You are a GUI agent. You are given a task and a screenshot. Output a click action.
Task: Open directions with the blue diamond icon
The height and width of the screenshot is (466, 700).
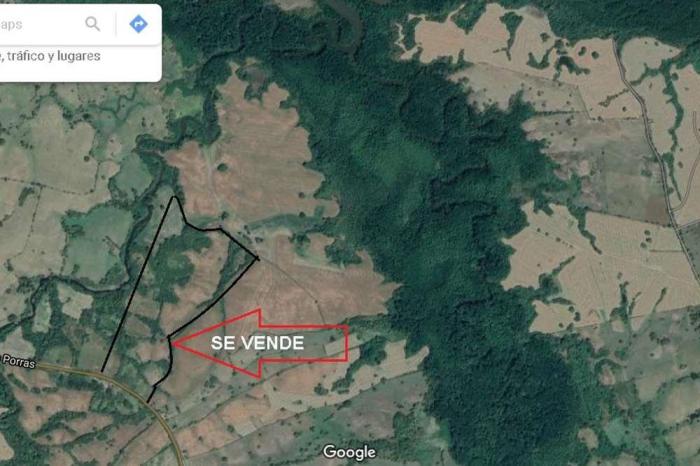(138, 24)
